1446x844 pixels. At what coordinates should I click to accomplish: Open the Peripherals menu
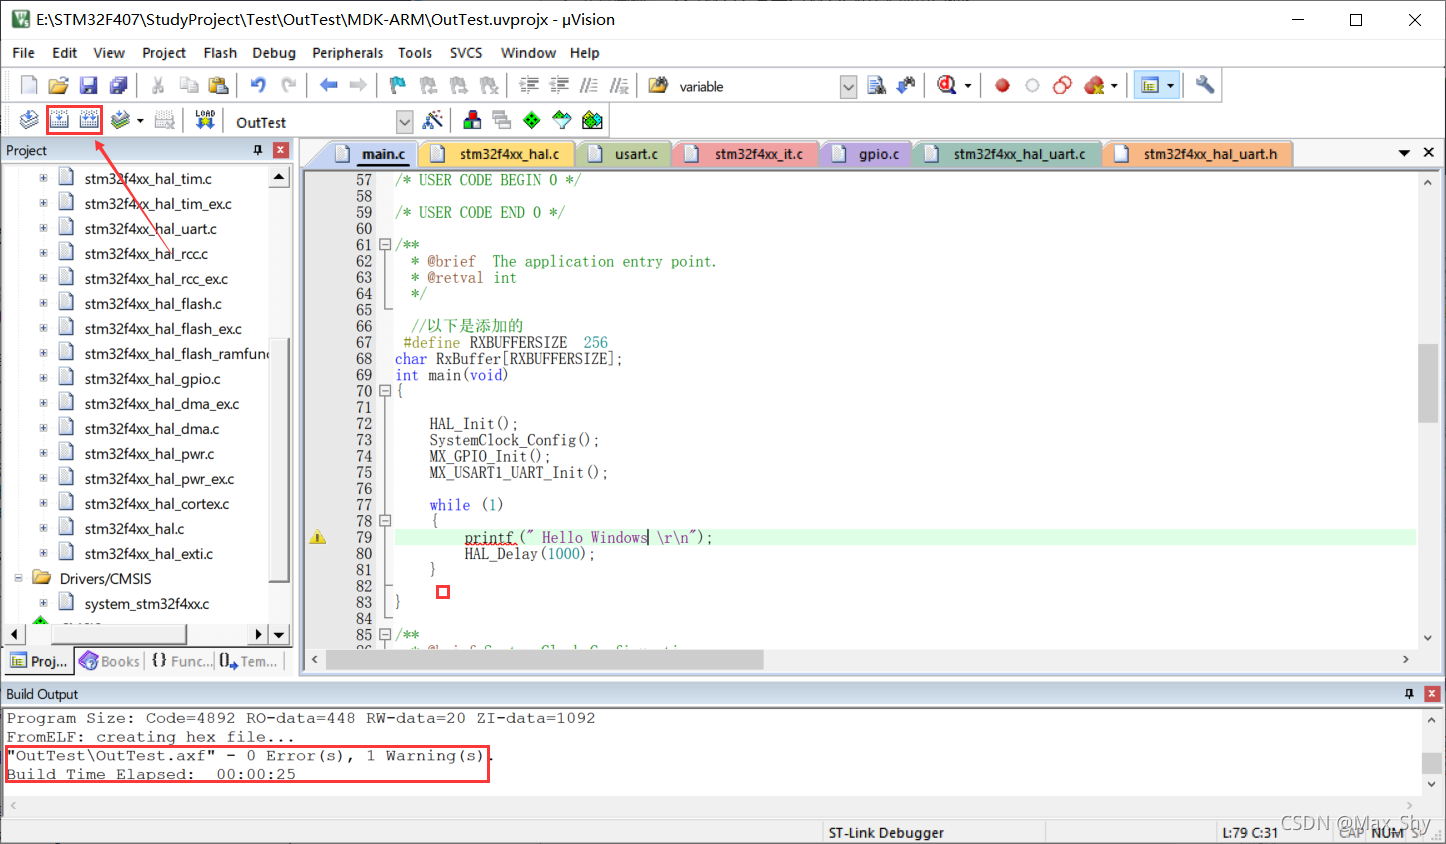pyautogui.click(x=347, y=53)
